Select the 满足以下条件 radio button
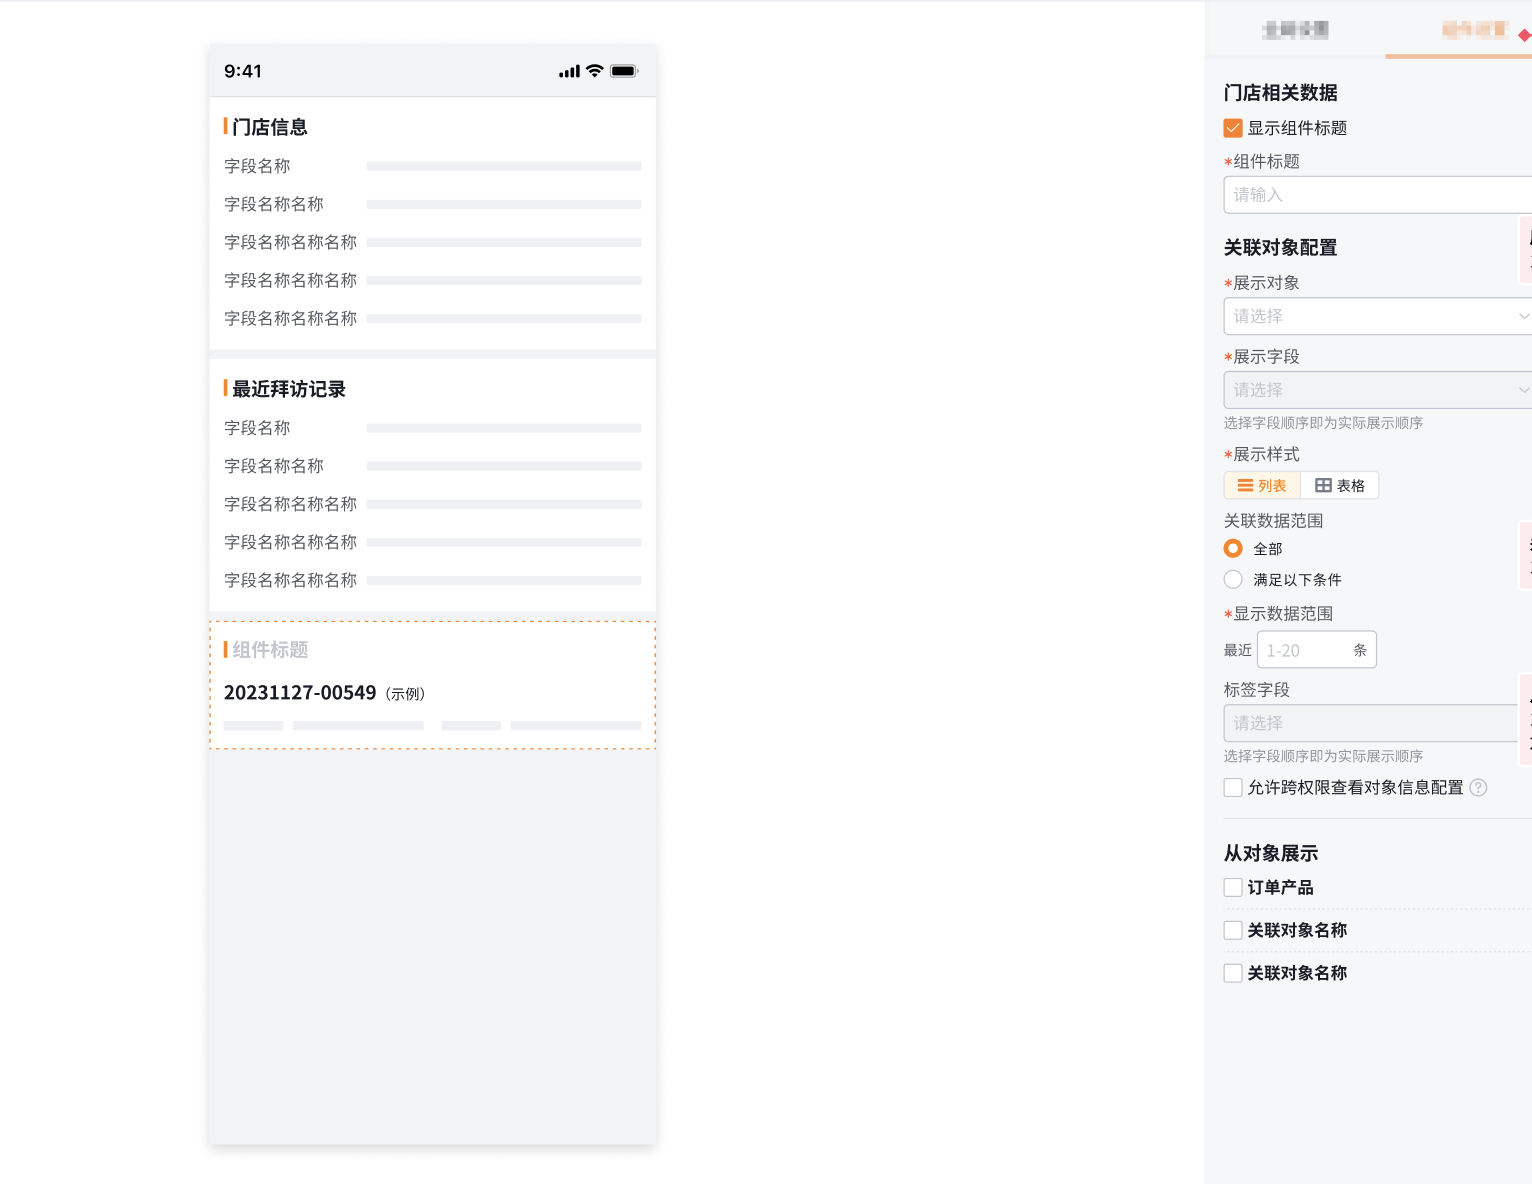 pos(1232,579)
